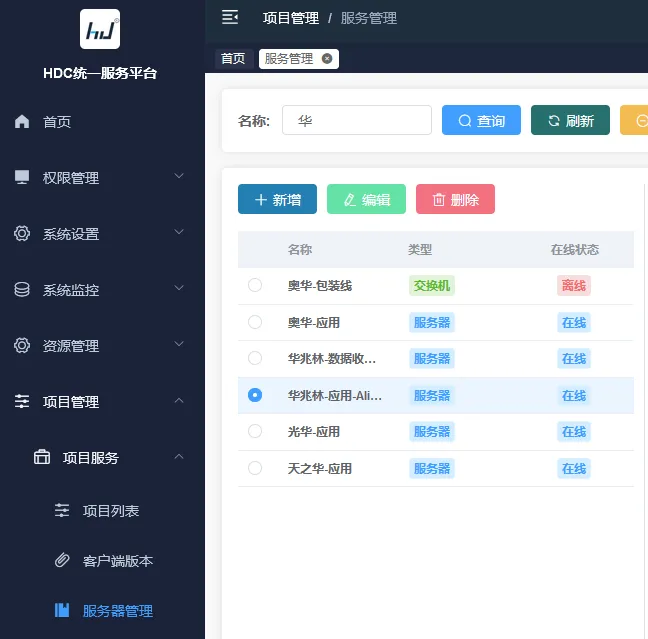648x639 pixels.
Task: Open 客户端版本 menu item
Action: [118, 561]
